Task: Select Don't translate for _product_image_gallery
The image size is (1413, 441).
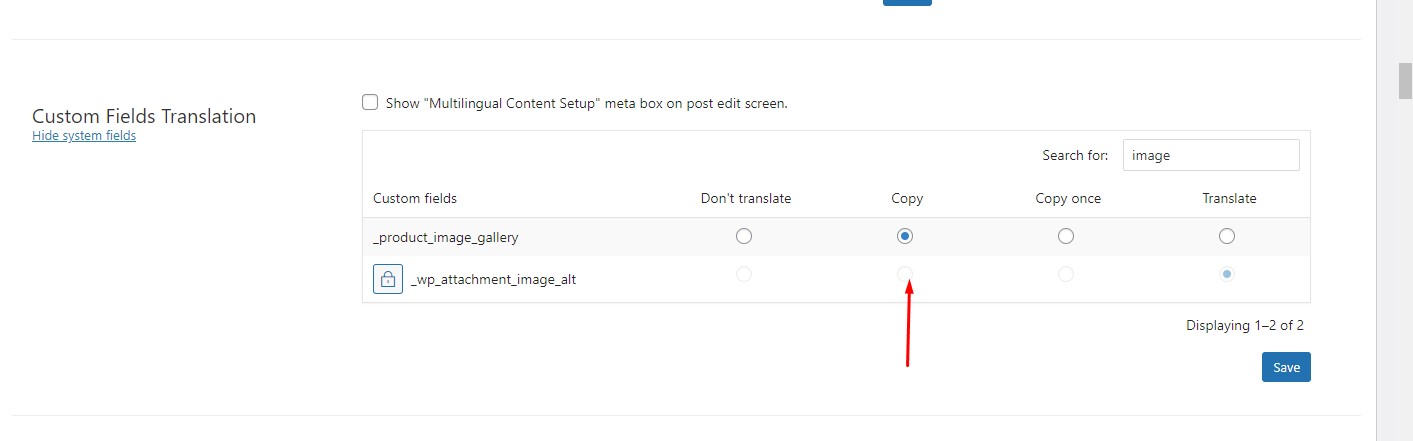Action: [744, 237]
